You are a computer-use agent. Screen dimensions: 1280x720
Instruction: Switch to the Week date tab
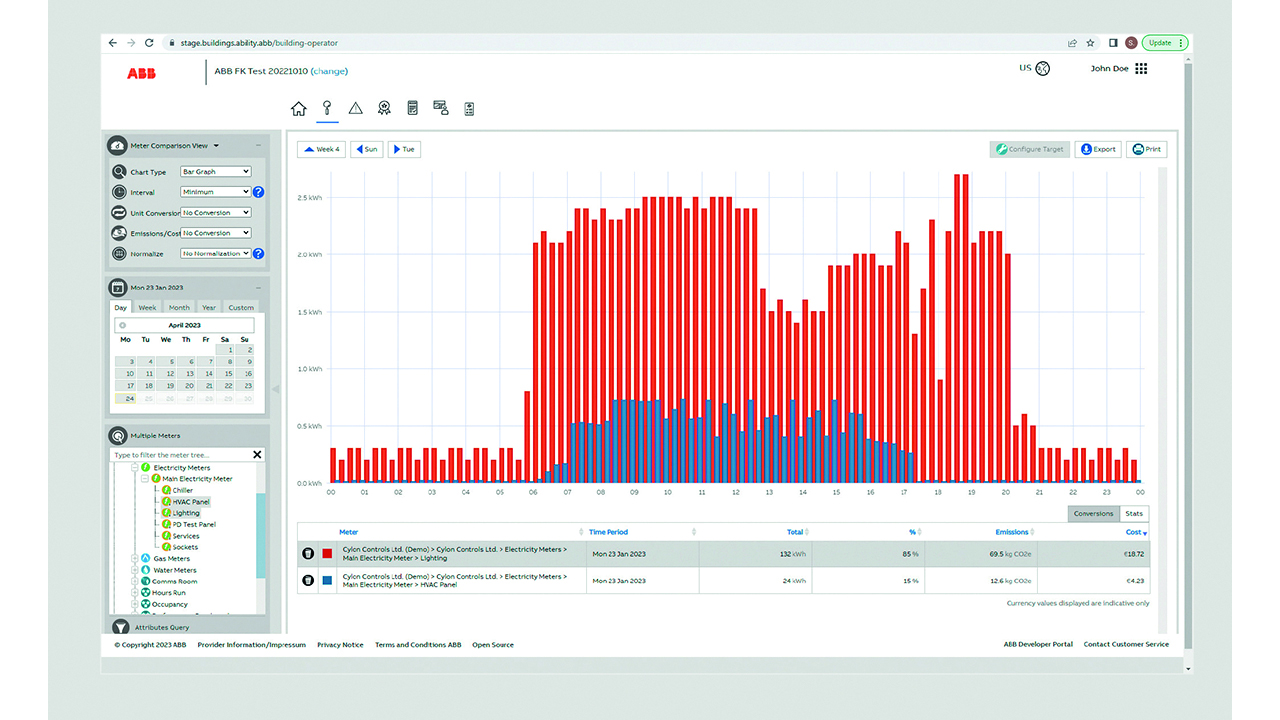click(147, 308)
